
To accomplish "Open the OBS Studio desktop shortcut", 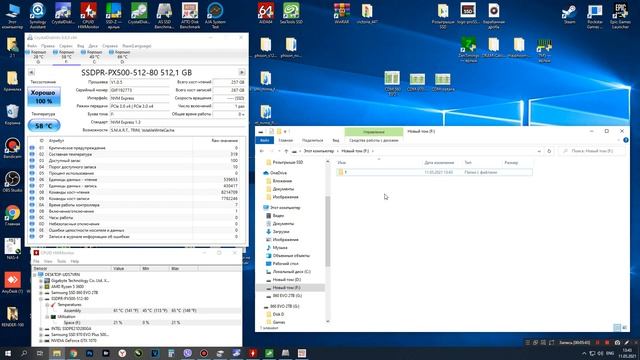I will click(12, 182).
